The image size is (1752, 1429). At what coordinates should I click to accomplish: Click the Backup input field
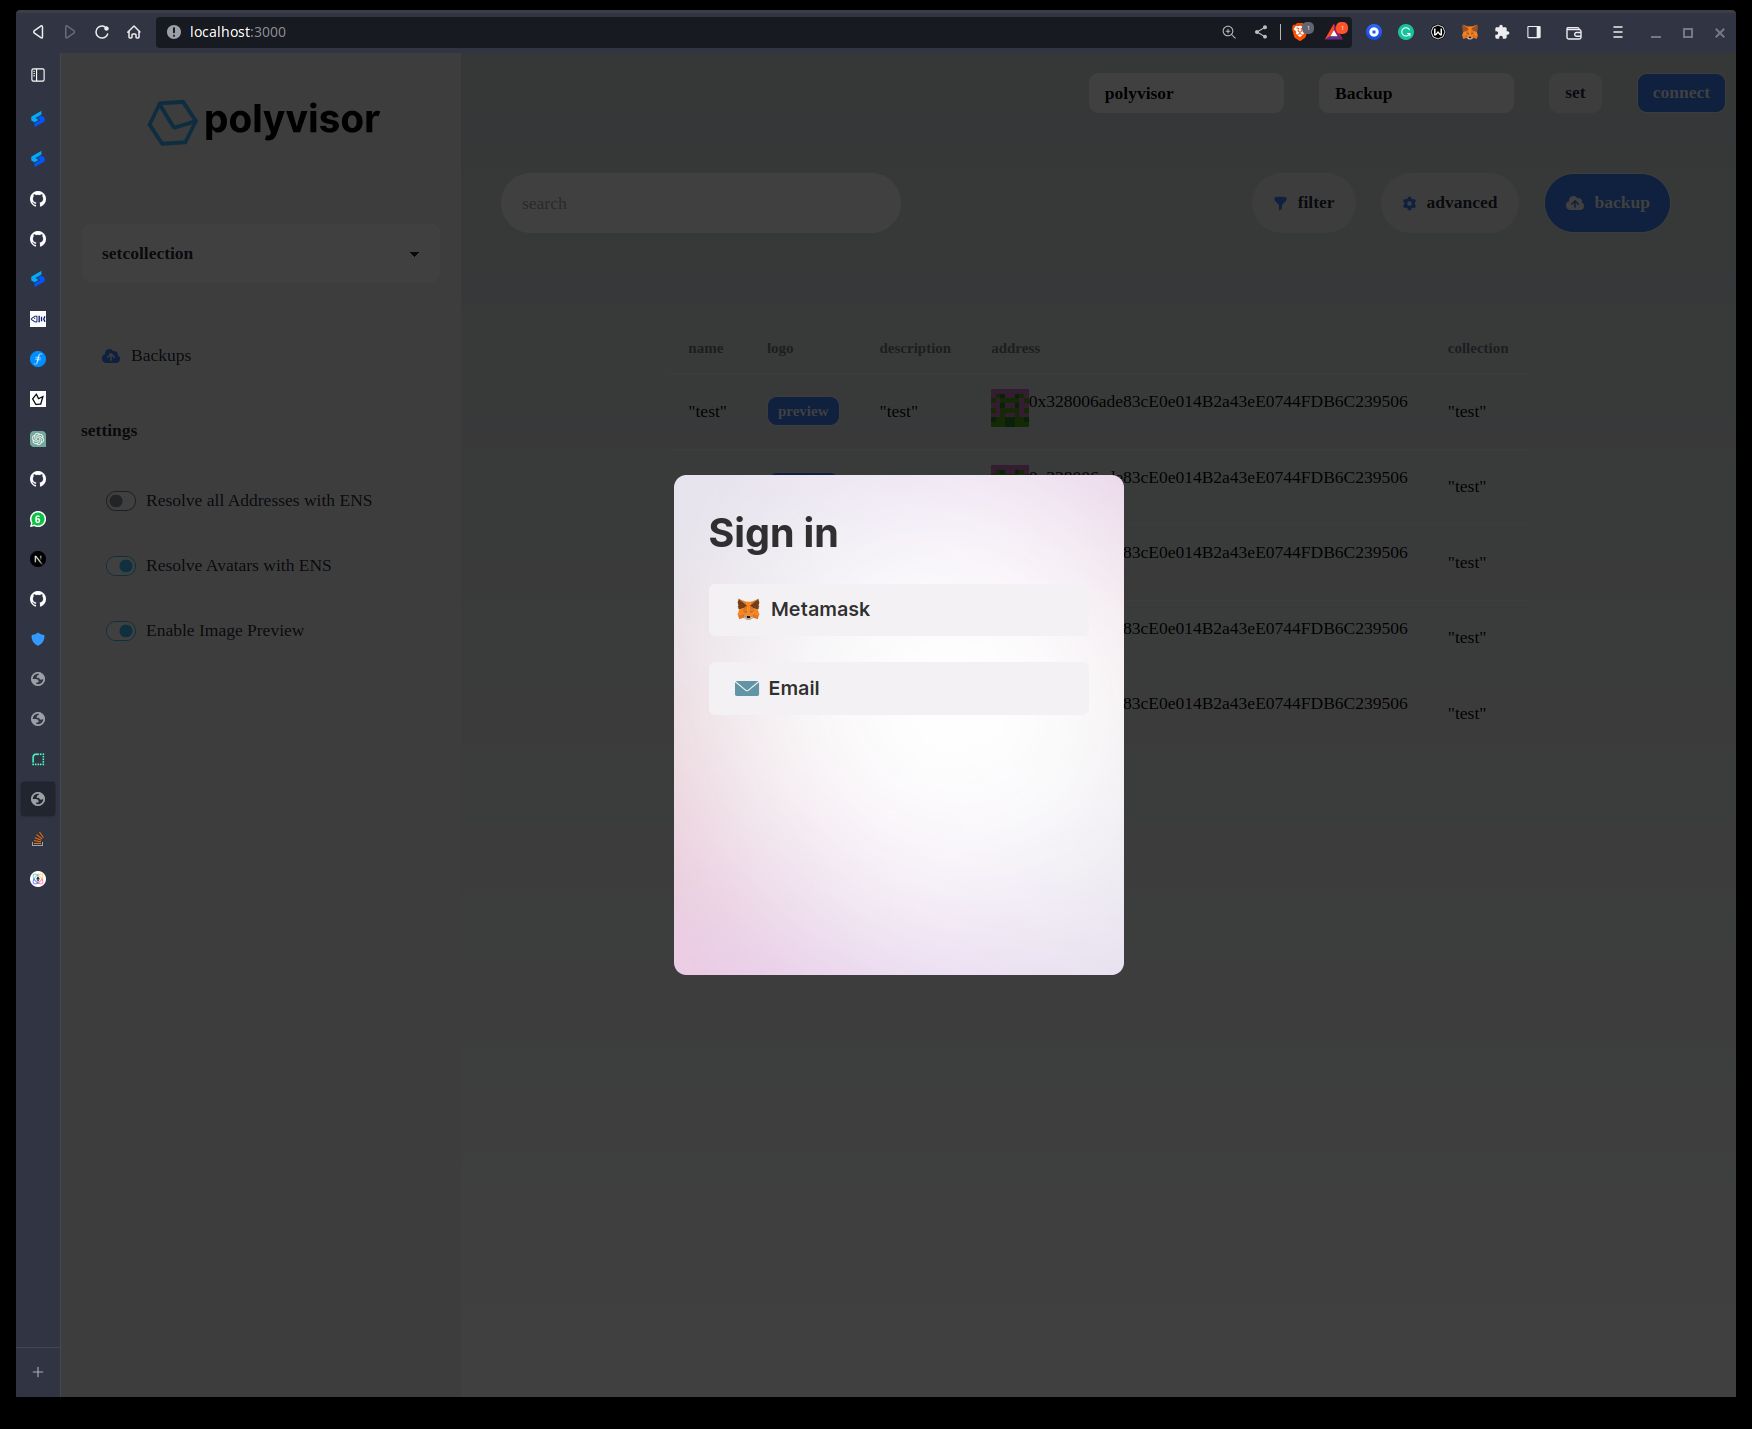point(1416,93)
